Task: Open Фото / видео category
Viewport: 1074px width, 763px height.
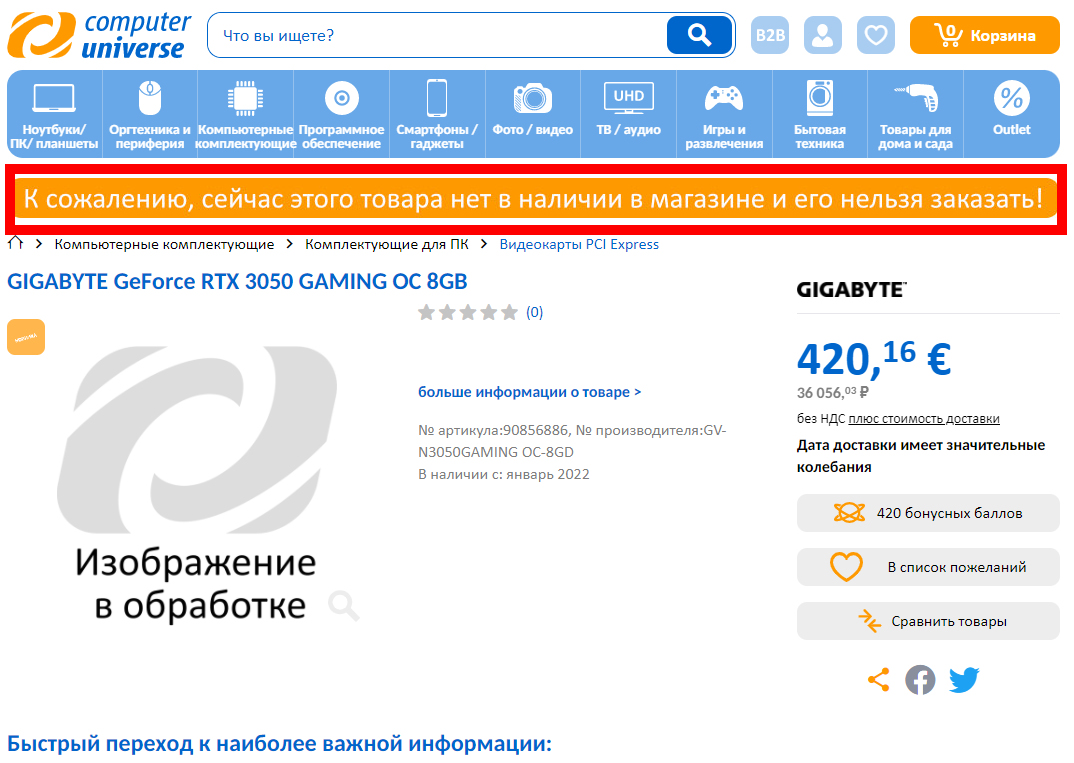Action: click(532, 114)
